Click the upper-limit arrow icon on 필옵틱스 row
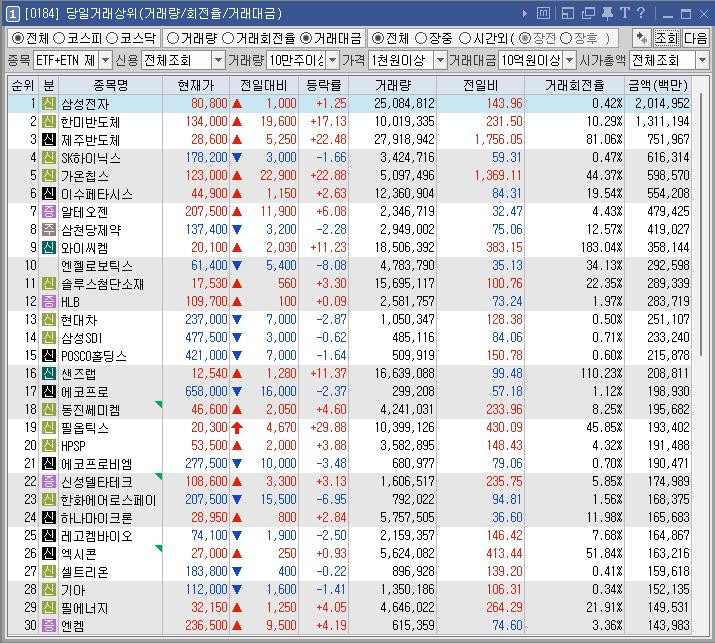The image size is (715, 643). pyautogui.click(x=237, y=428)
